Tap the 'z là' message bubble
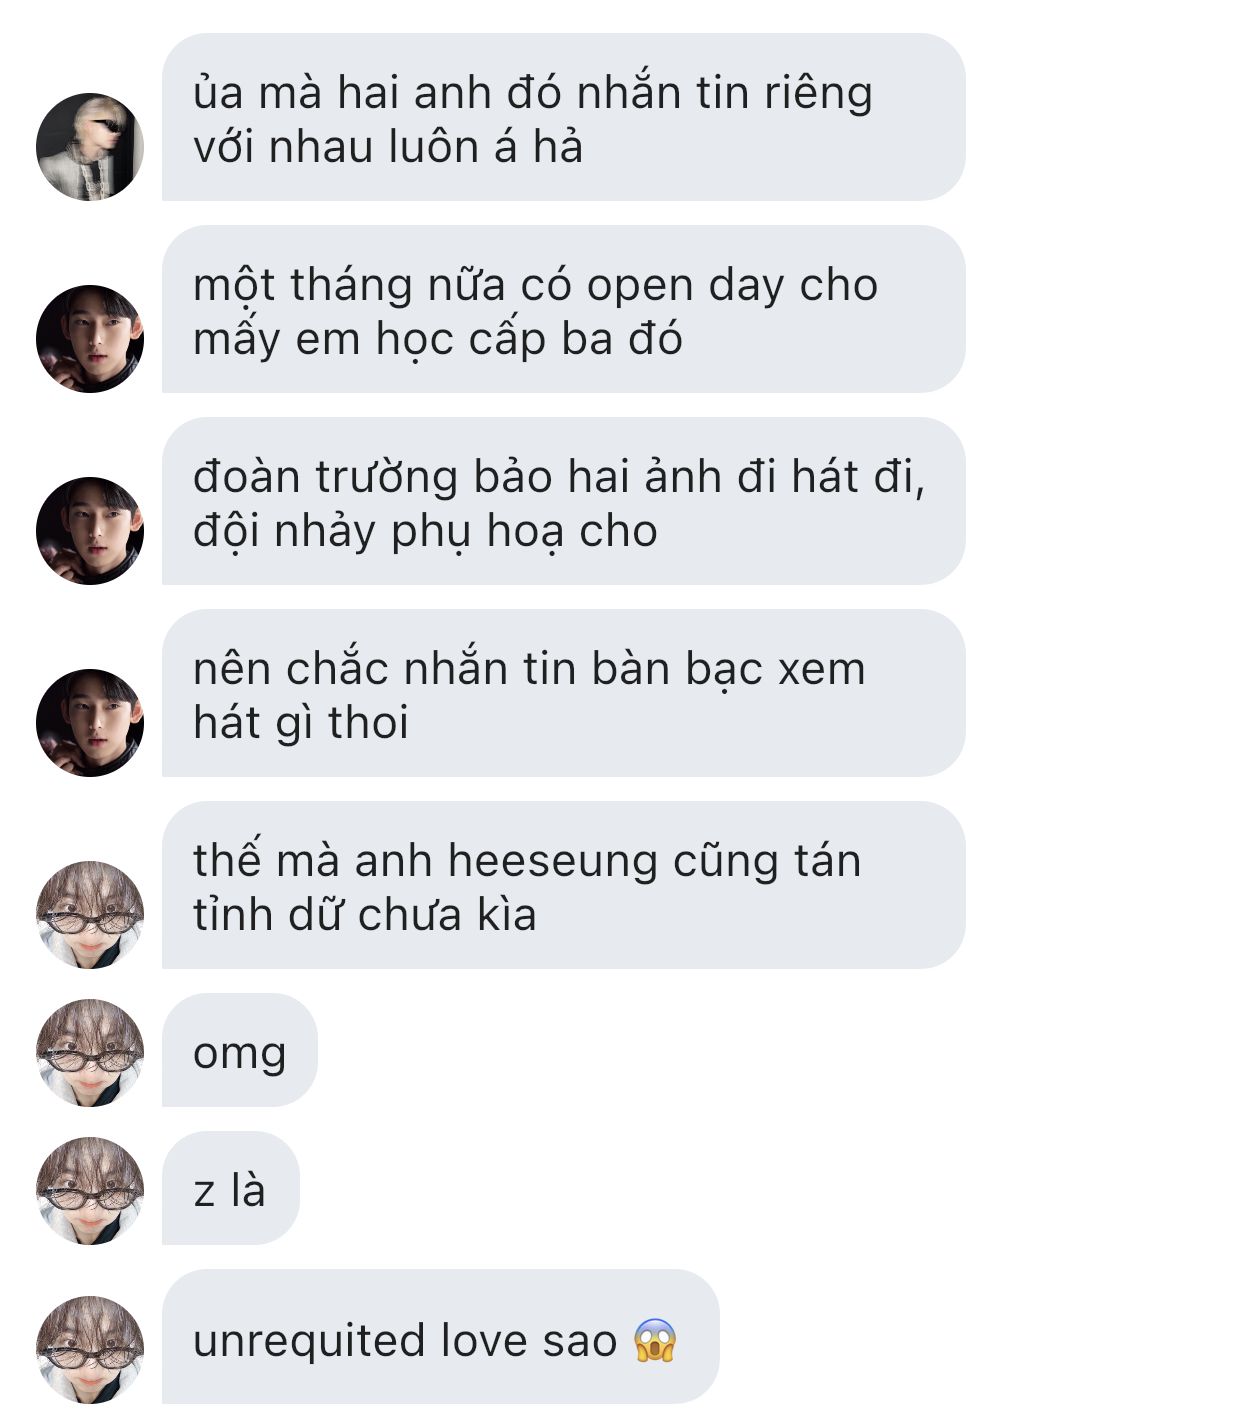Screen dimensions: 1242x1410 [x=231, y=1188]
